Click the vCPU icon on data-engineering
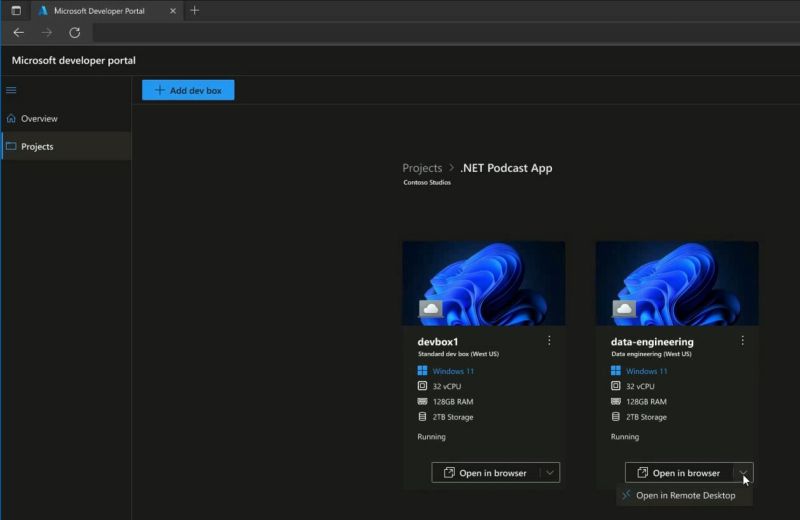 pyautogui.click(x=616, y=386)
